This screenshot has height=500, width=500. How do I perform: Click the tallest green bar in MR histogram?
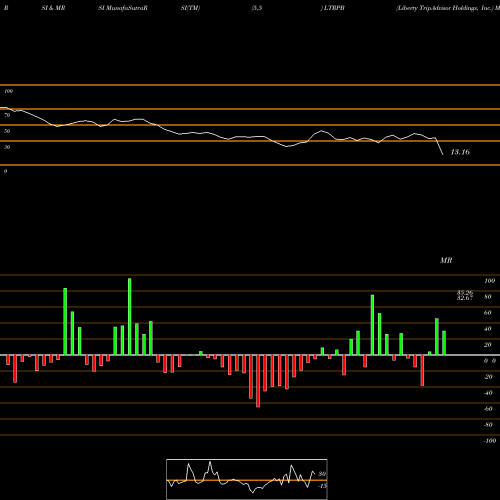click(130, 316)
